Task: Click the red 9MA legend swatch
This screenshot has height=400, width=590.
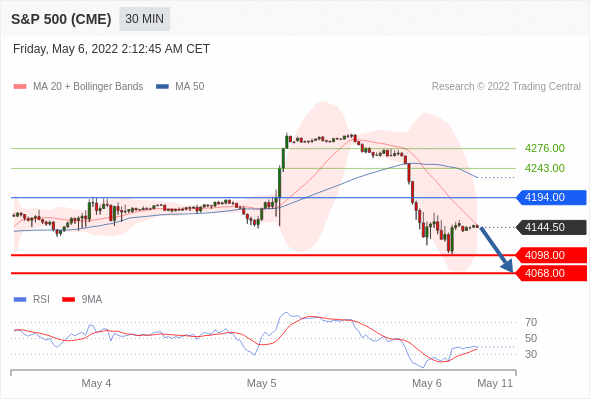Action: point(68,300)
